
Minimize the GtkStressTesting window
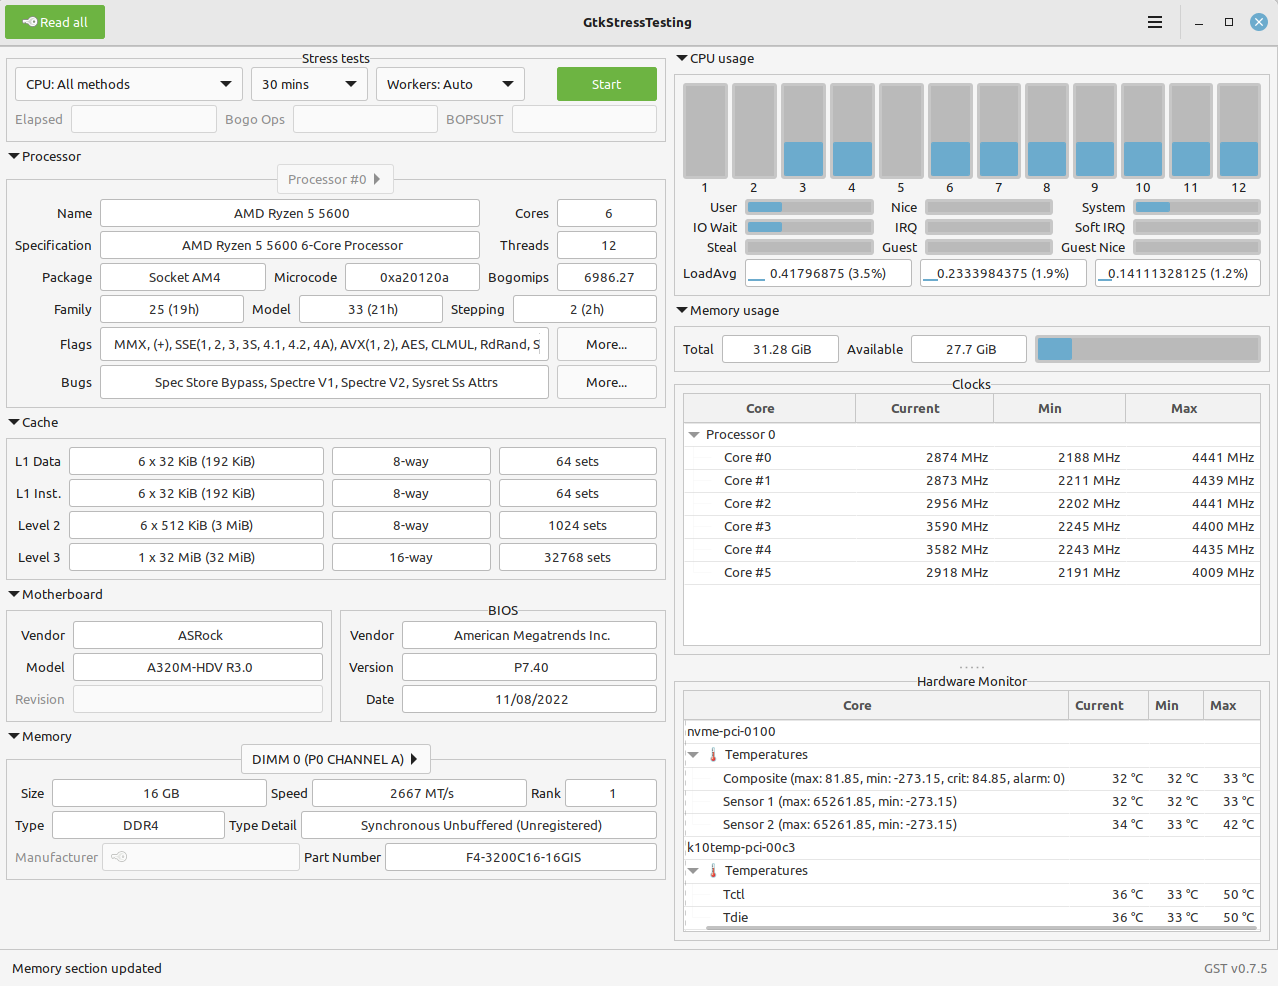(x=1198, y=22)
